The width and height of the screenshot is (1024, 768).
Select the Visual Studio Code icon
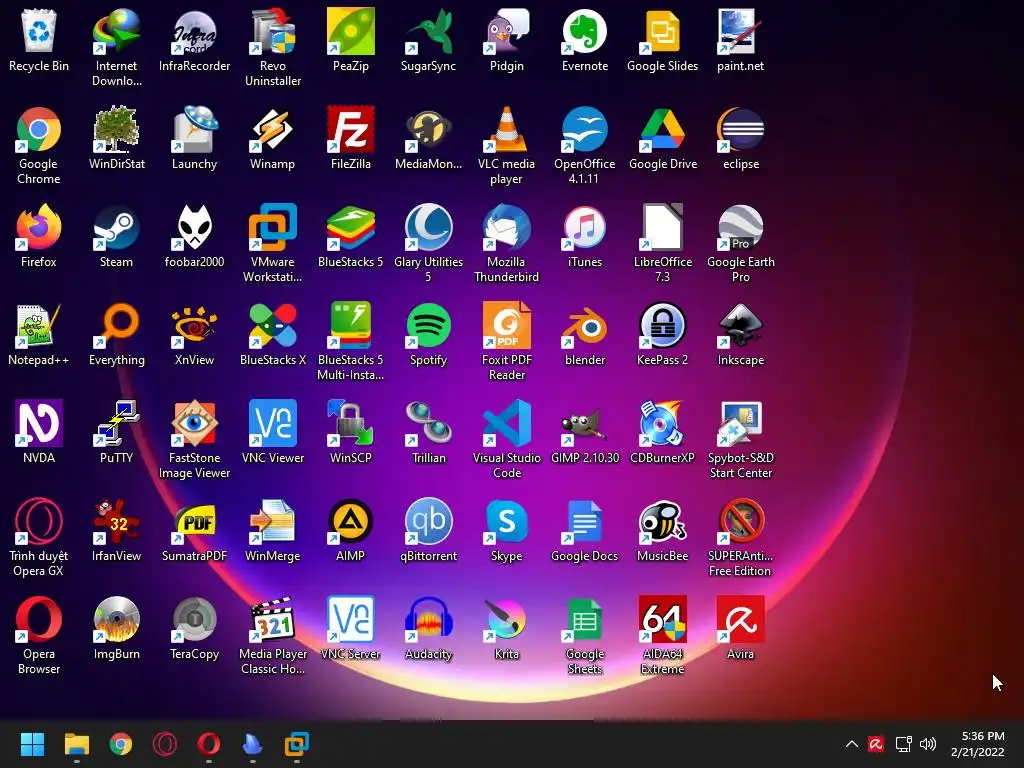pyautogui.click(x=507, y=423)
